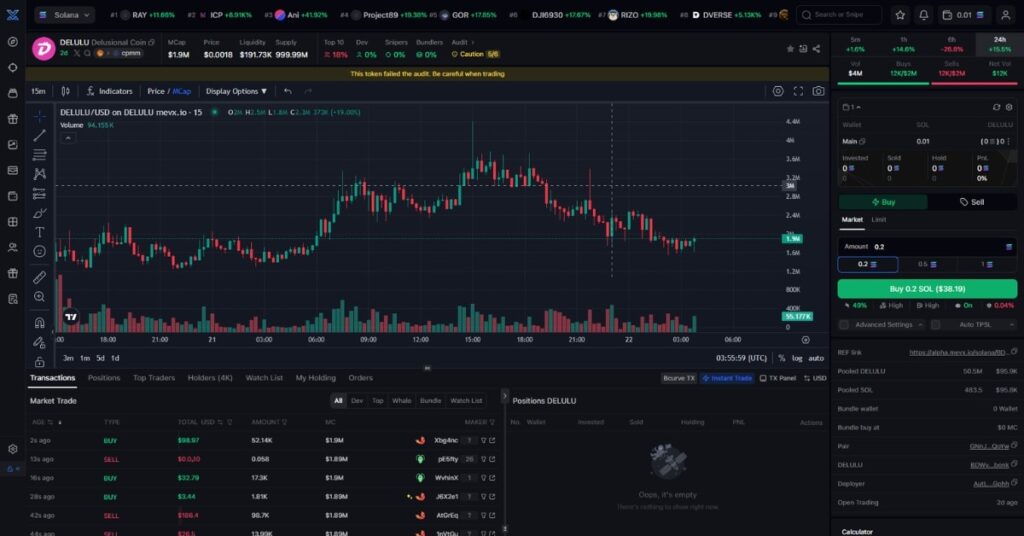Open the Solana chain dropdown
The height and width of the screenshot is (536, 1024).
(x=64, y=14)
